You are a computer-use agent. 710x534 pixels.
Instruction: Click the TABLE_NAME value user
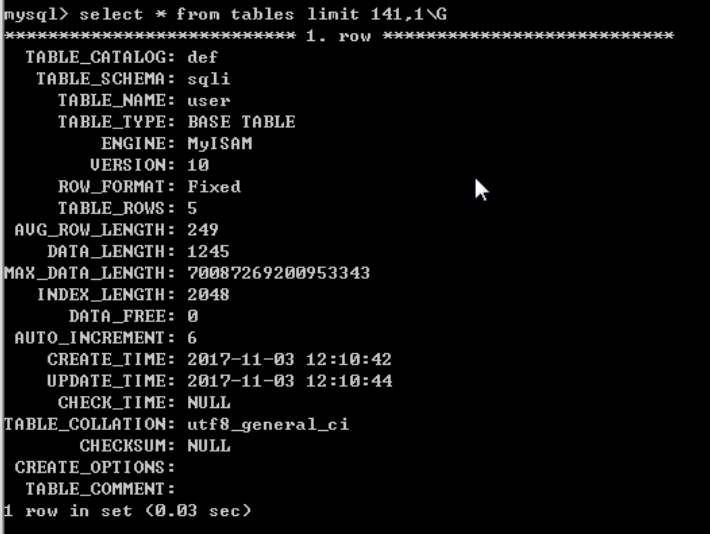[x=209, y=101]
